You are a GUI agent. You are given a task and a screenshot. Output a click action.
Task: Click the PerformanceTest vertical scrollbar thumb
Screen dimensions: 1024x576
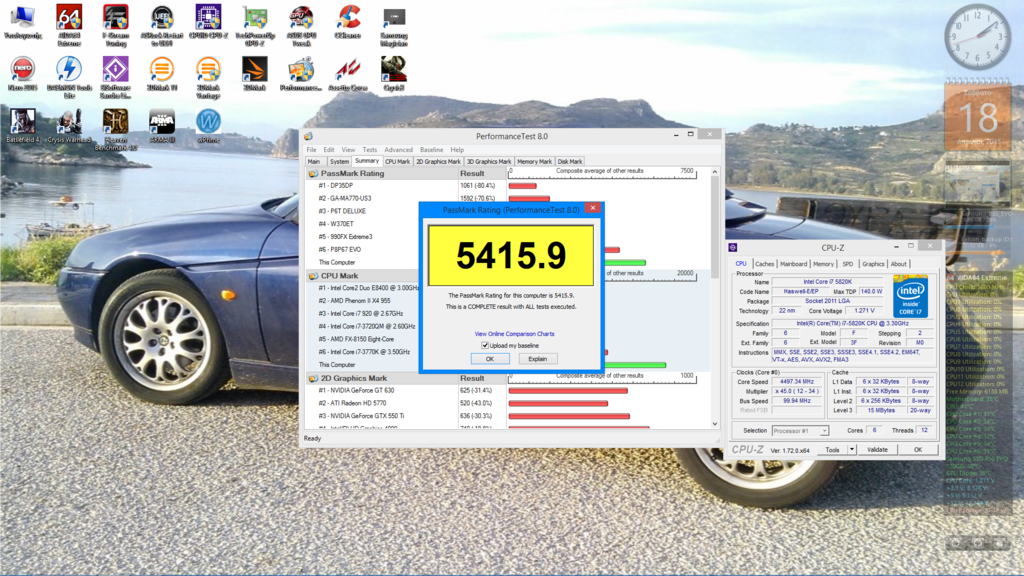[x=715, y=227]
